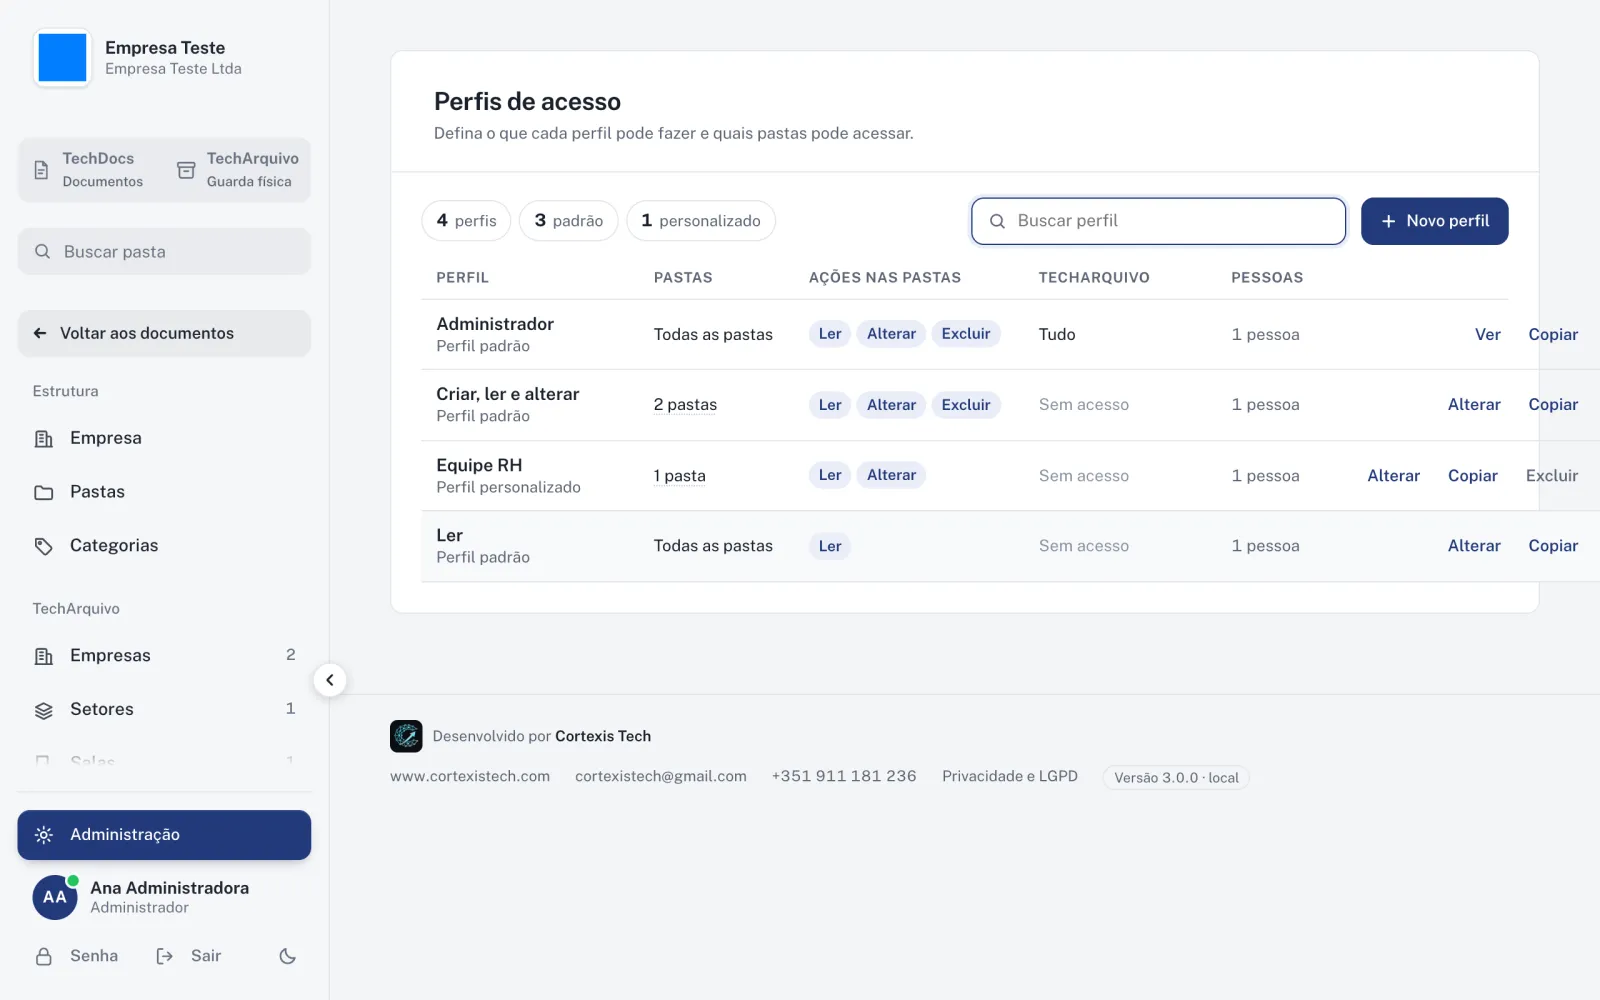1600x1000 pixels.
Task: Open Privacidade e LGPD link
Action: point(1010,776)
